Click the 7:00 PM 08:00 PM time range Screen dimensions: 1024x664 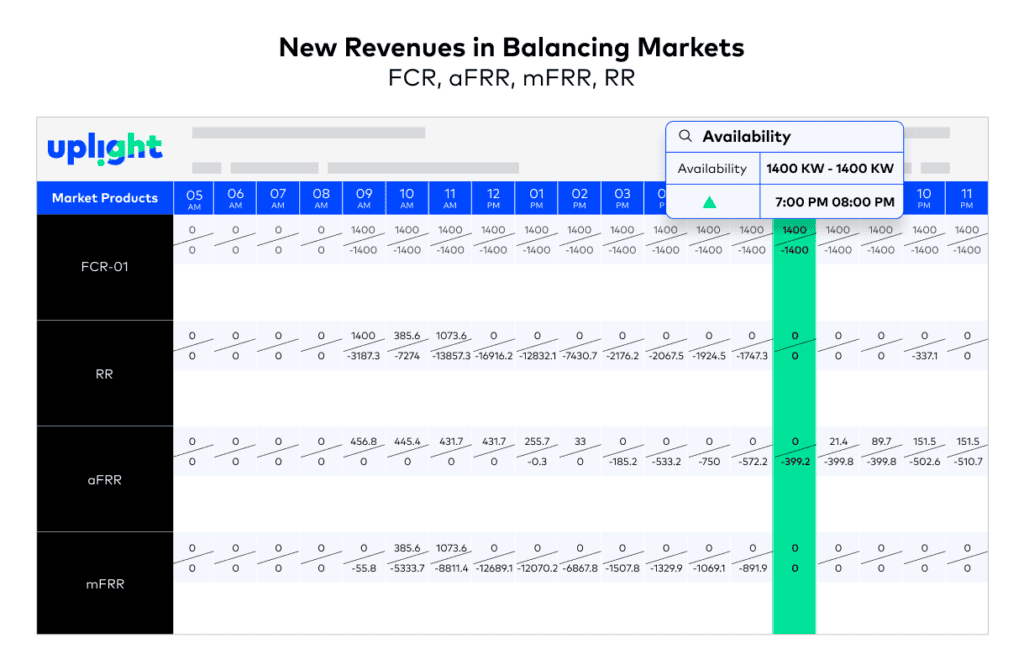click(x=834, y=202)
